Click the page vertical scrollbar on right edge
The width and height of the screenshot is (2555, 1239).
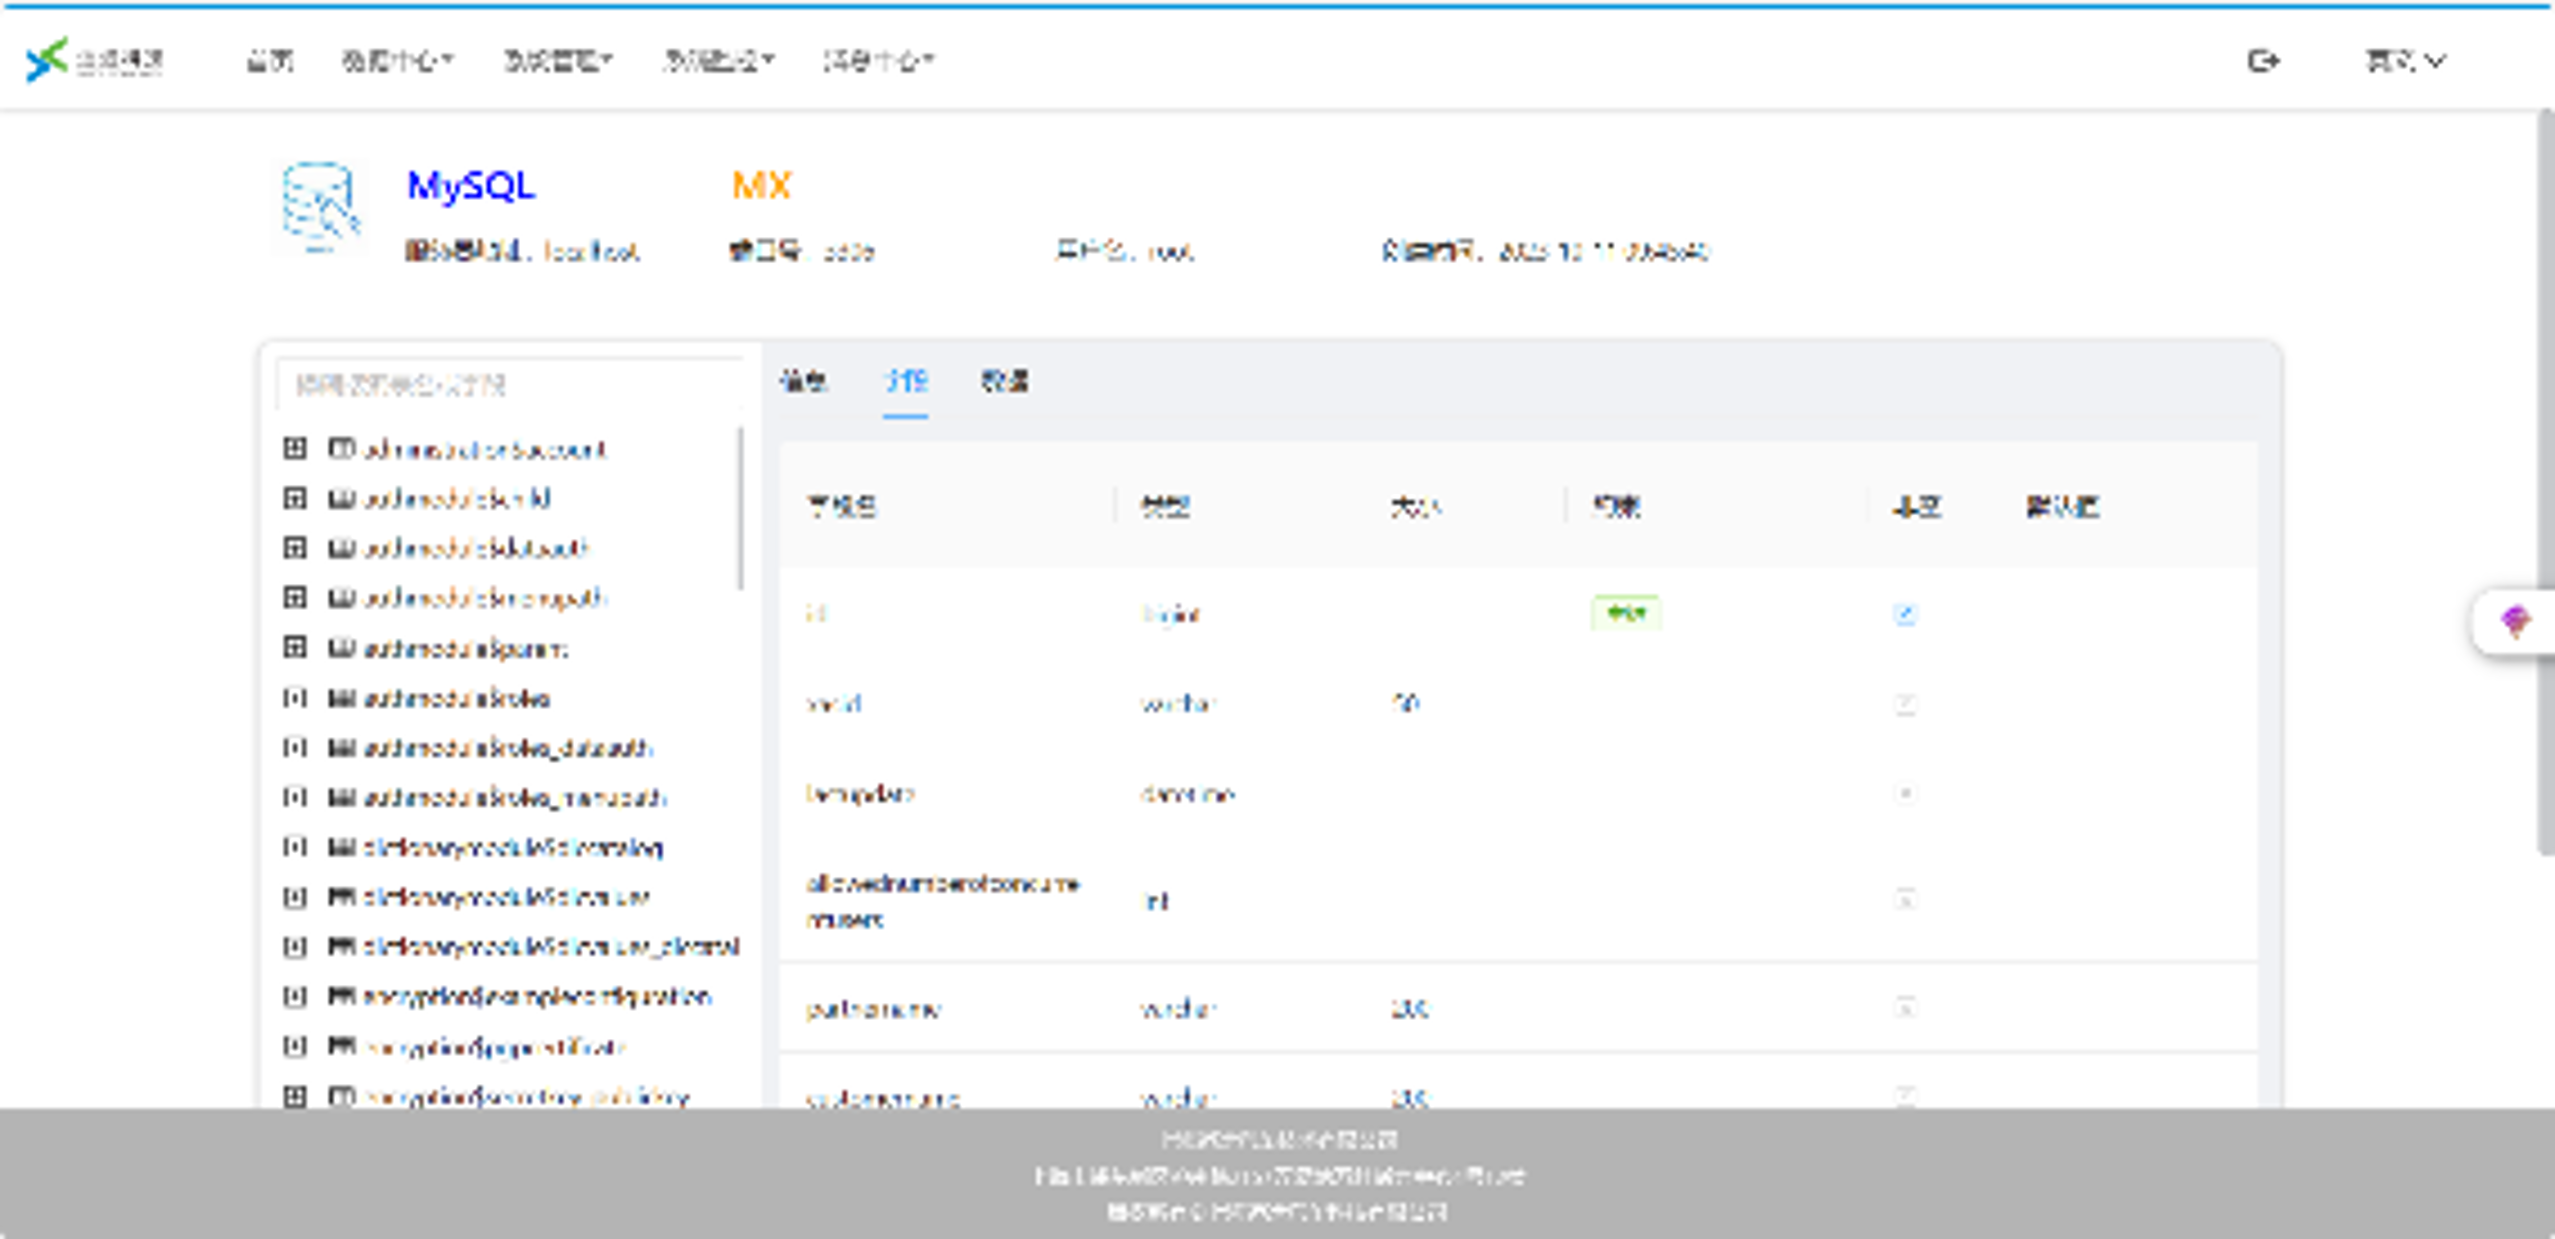pyautogui.click(x=2546, y=482)
